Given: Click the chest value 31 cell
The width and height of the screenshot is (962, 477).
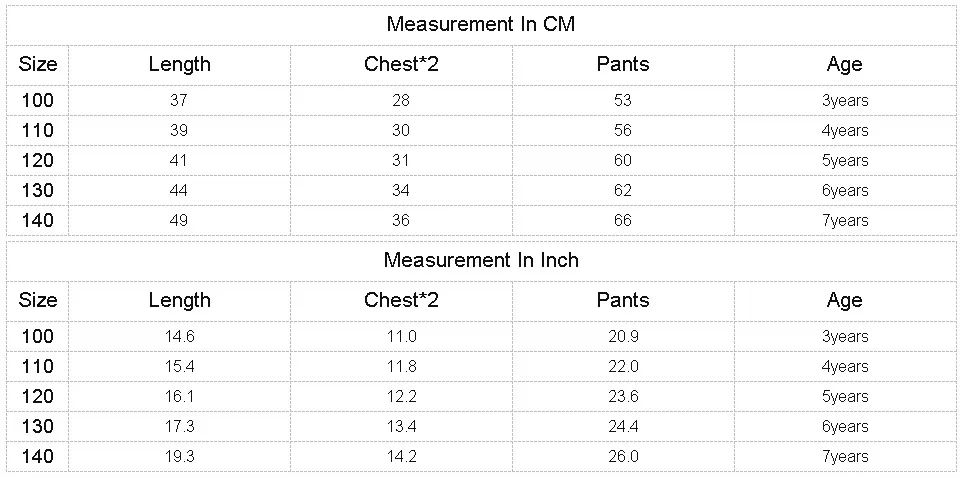Looking at the screenshot, I should tap(401, 160).
